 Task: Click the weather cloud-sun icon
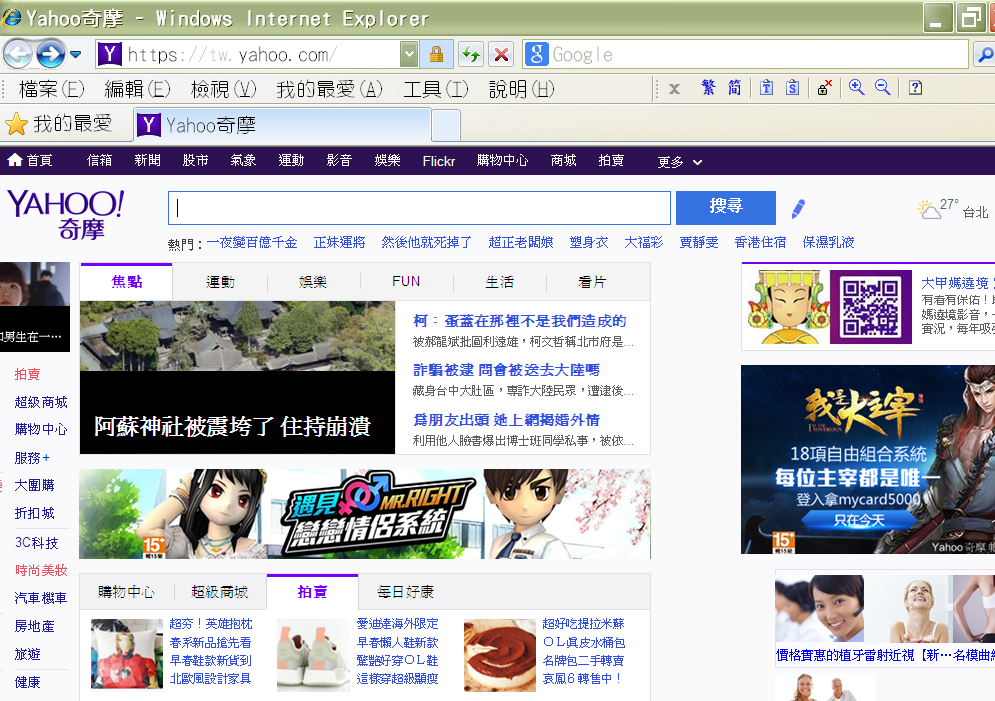(929, 209)
